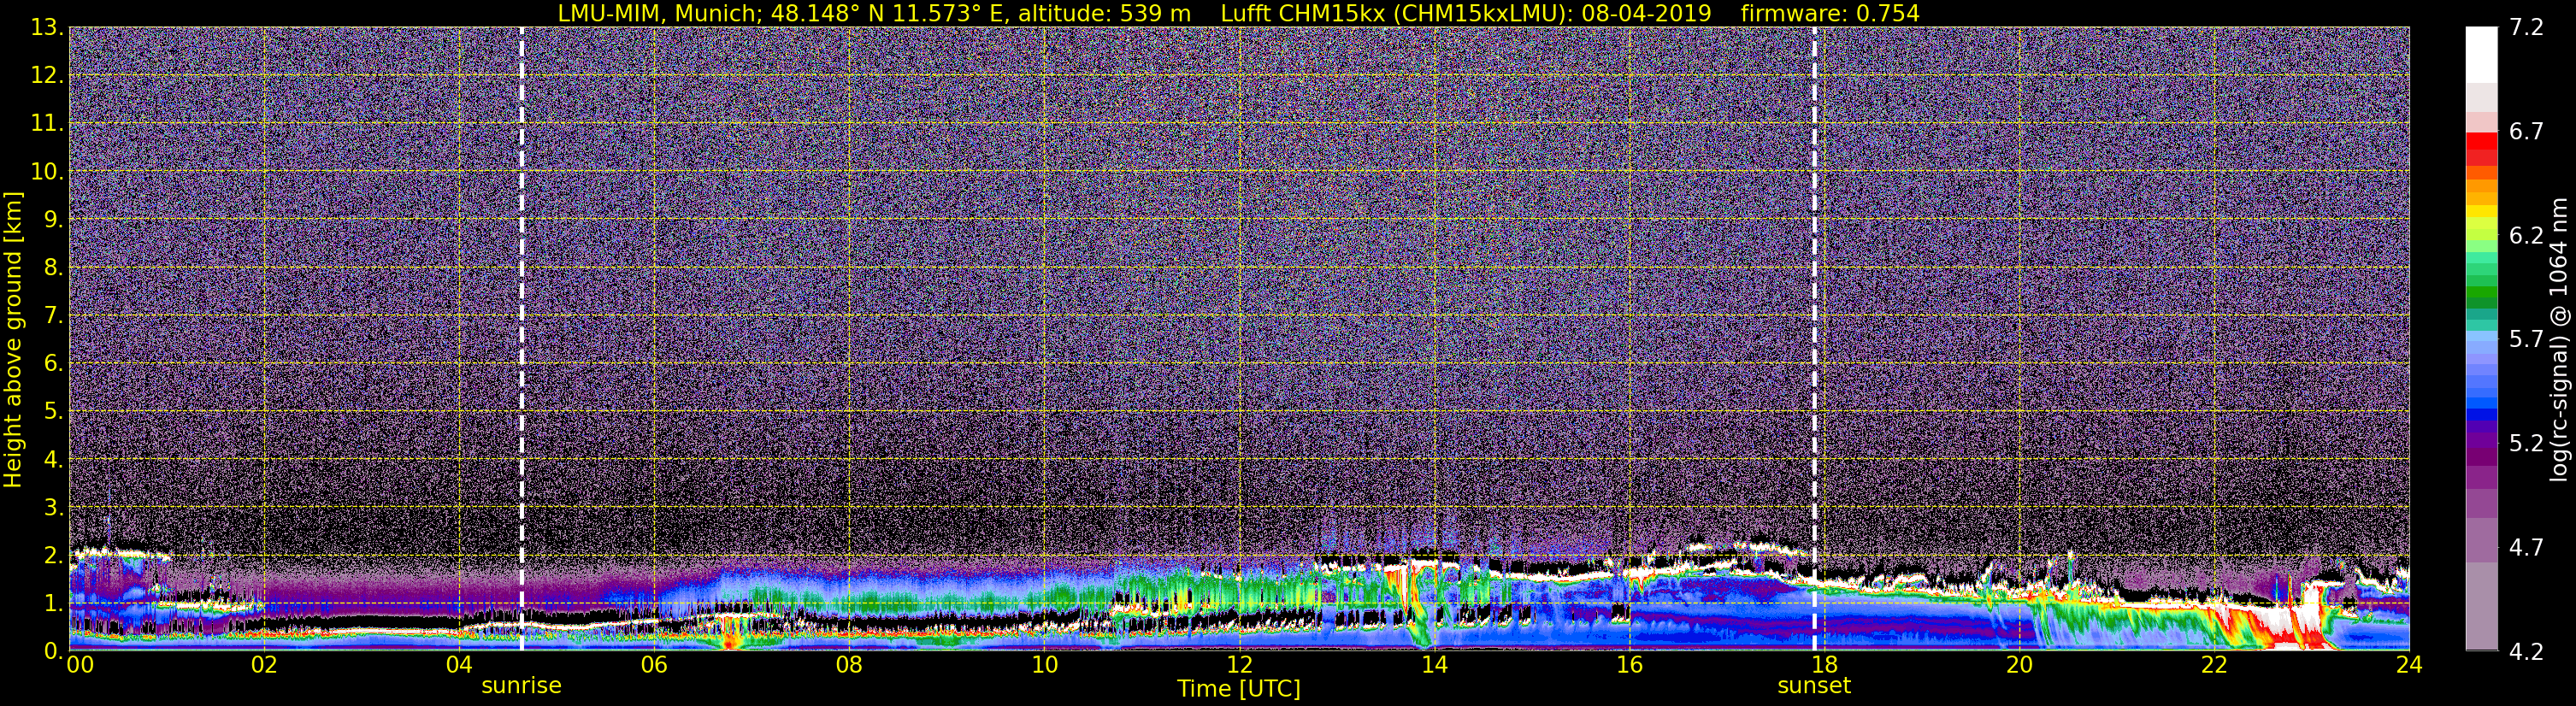2576x706 pixels.
Task: Click the time axis tick '18'
Action: pos(1824,666)
